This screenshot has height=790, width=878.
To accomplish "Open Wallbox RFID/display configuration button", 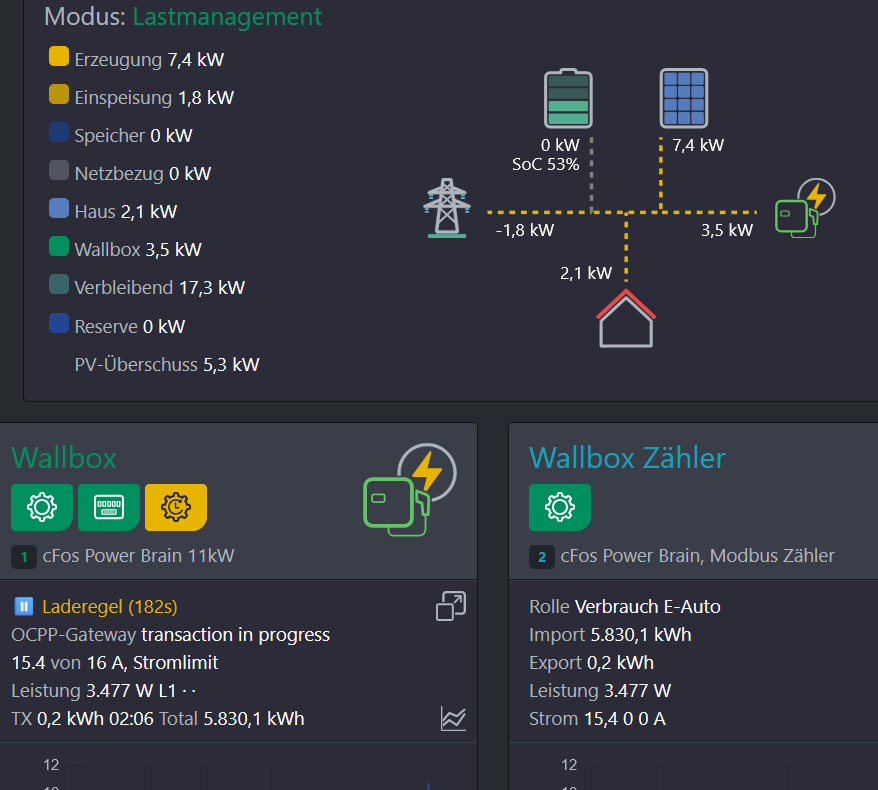I will (109, 507).
